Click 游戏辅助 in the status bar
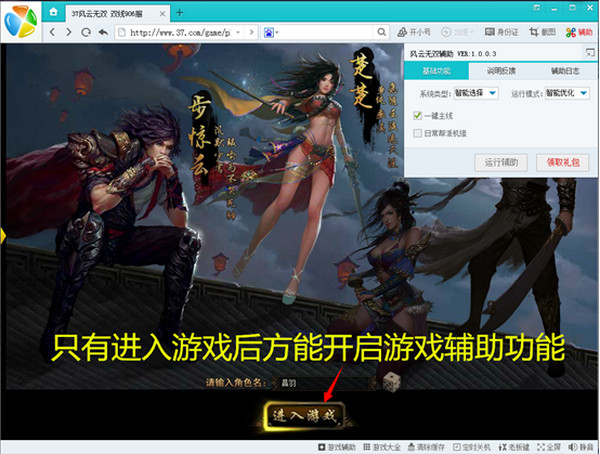Image resolution: width=600 pixels, height=454 pixels. 337,447
